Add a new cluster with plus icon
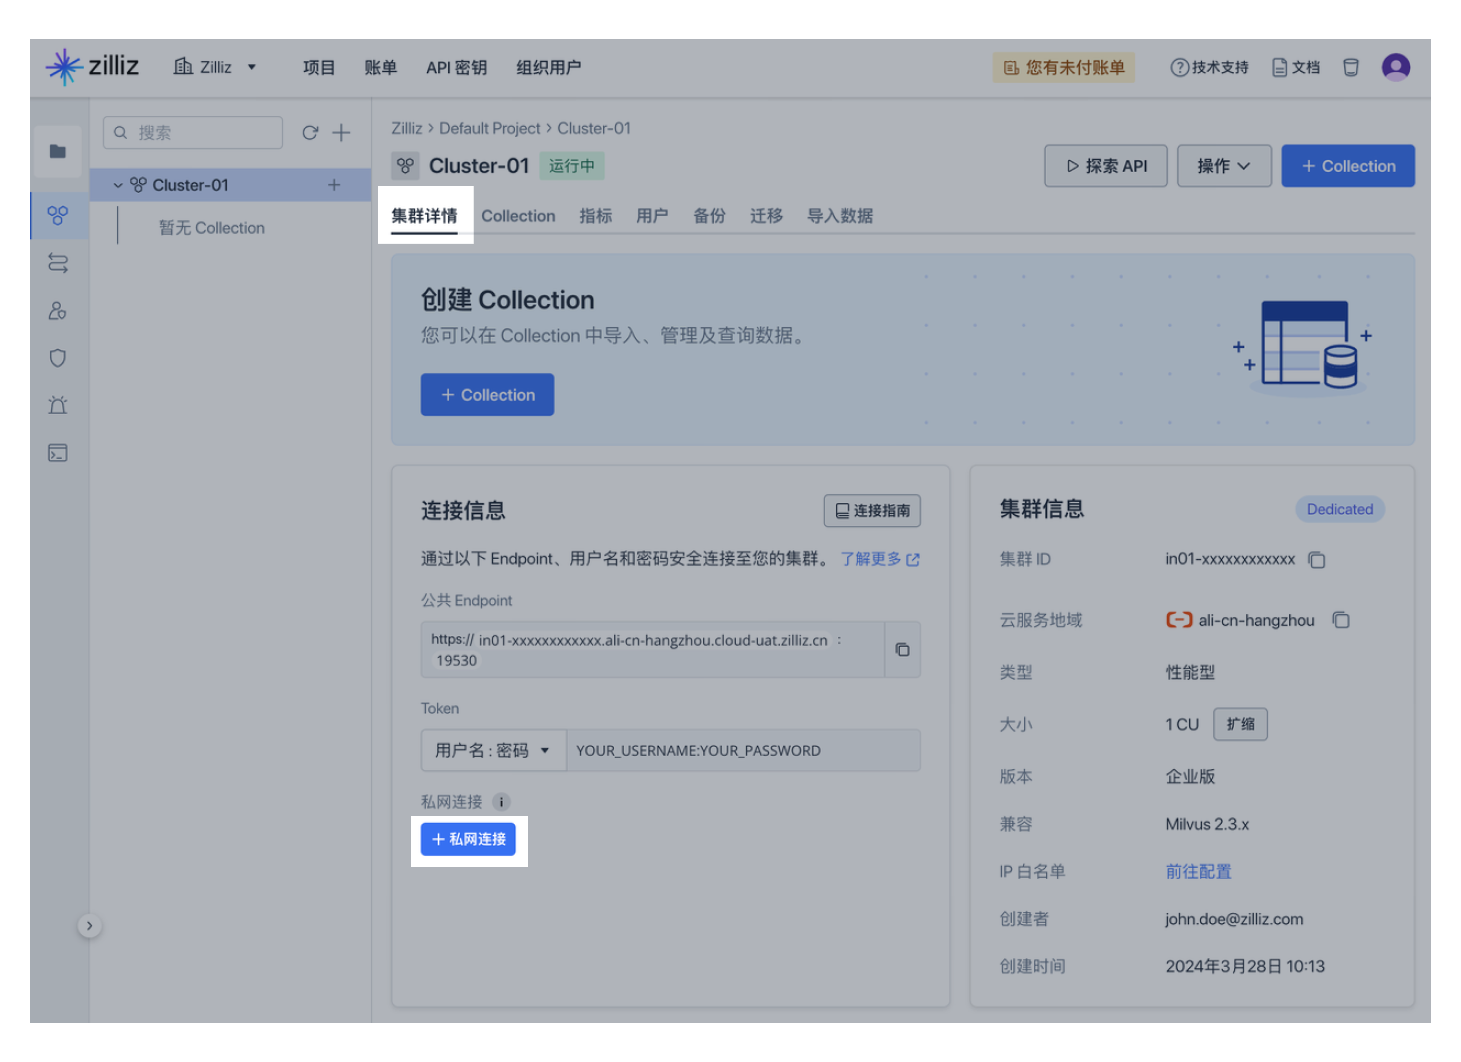 341,132
